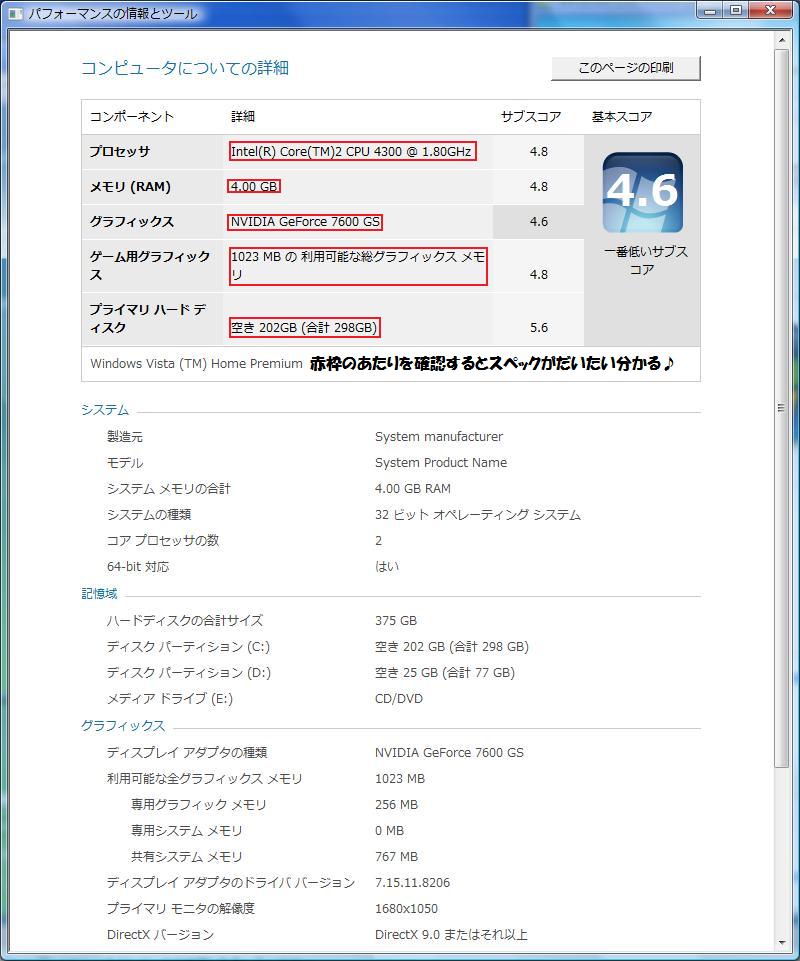This screenshot has height=961, width=800.
Task: Click the 4.00 GB RAM value
Action: (413, 488)
